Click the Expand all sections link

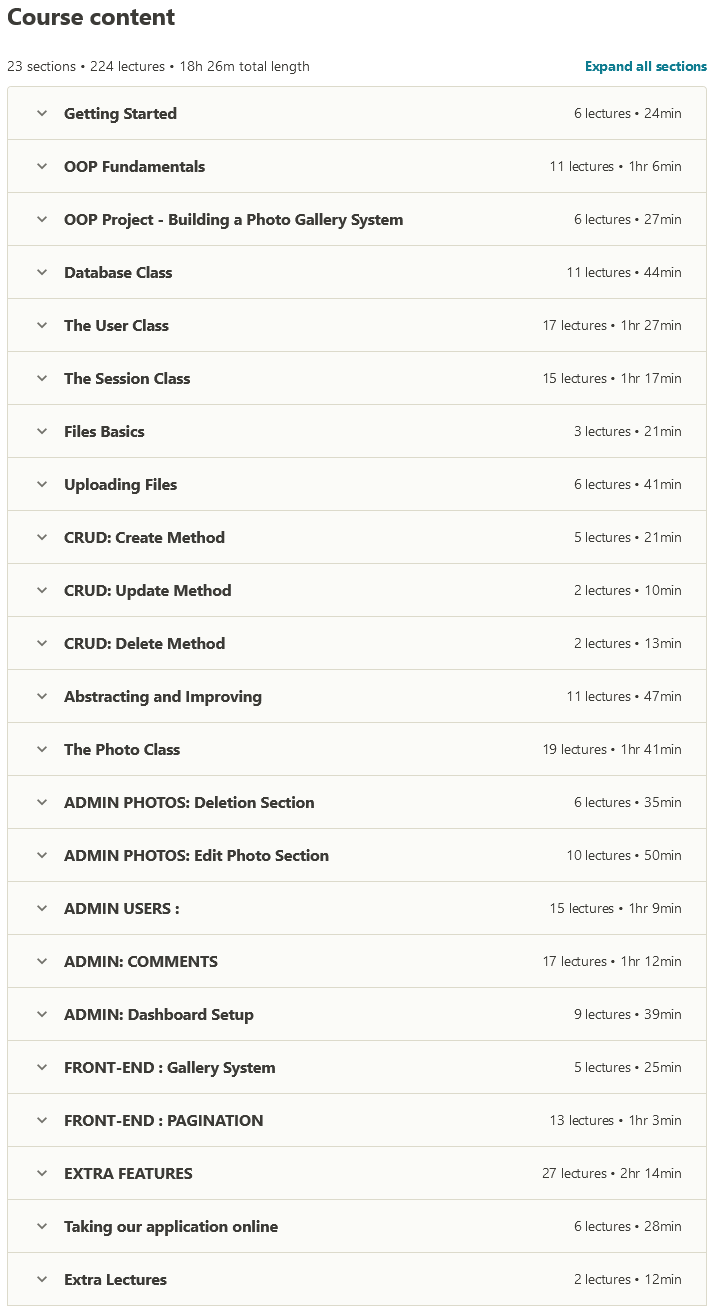click(x=645, y=67)
